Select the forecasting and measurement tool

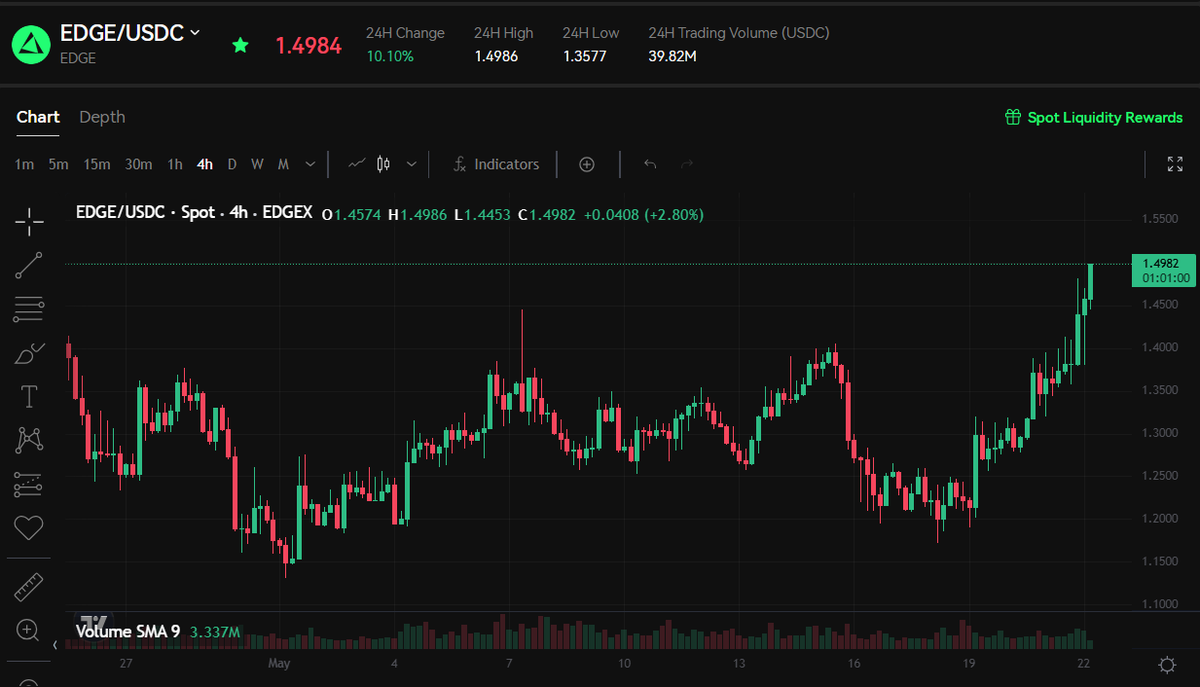click(29, 484)
